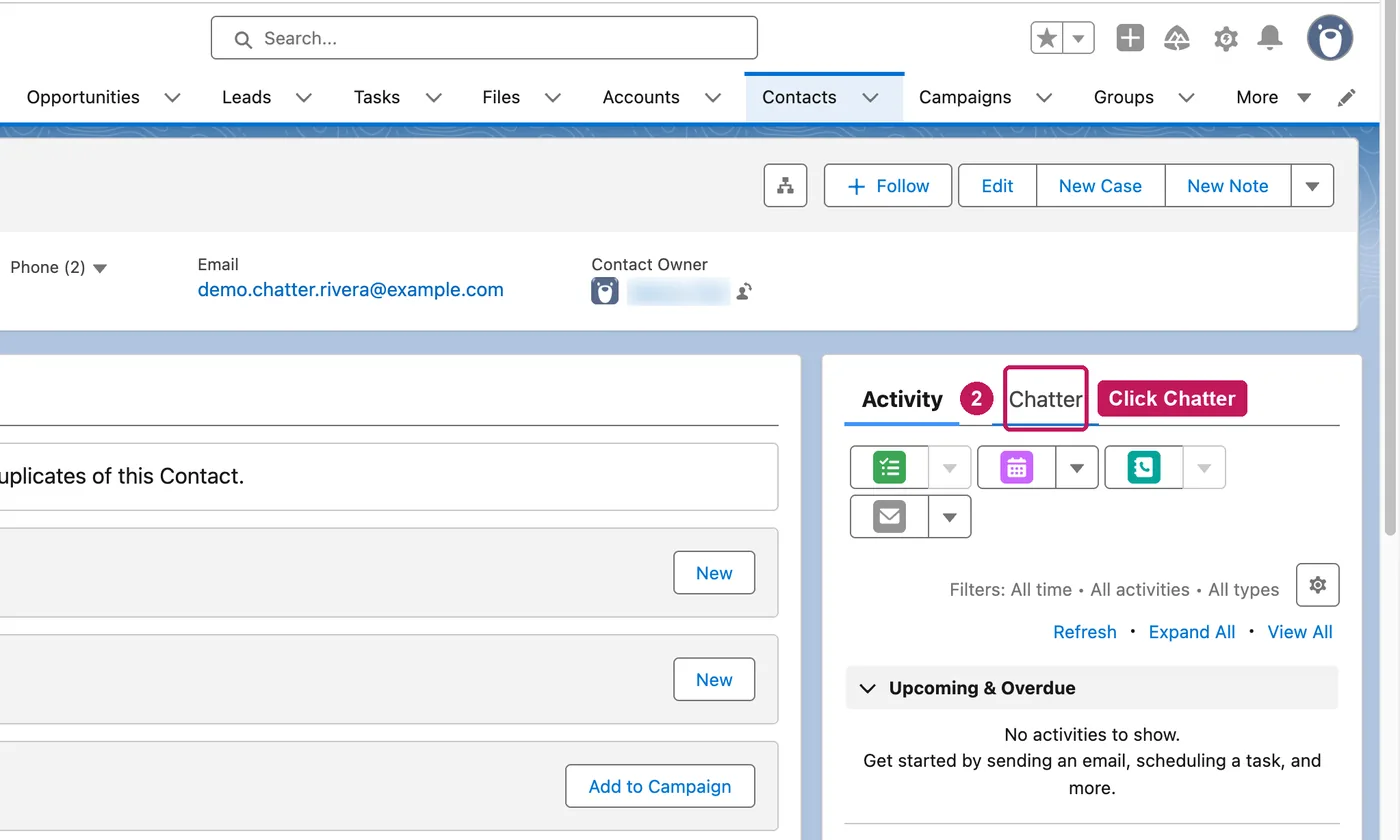Image resolution: width=1400 pixels, height=840 pixels.
Task: Expand the Campaigns tab dropdown chevron
Action: 1044,97
